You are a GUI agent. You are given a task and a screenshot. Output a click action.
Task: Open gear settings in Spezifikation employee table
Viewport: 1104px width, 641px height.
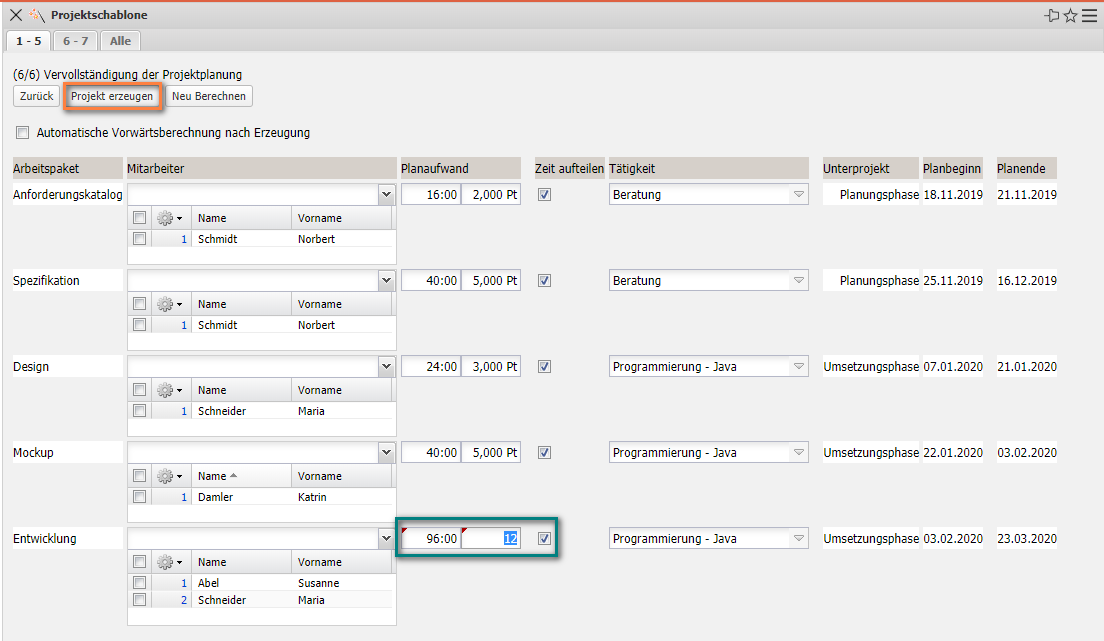[x=168, y=304]
